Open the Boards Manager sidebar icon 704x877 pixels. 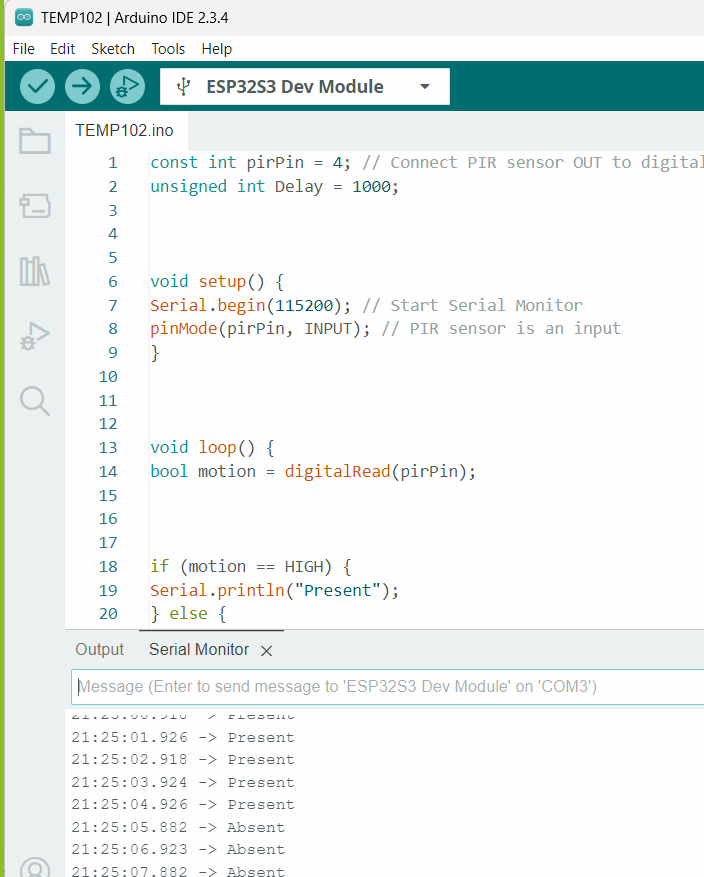35,206
